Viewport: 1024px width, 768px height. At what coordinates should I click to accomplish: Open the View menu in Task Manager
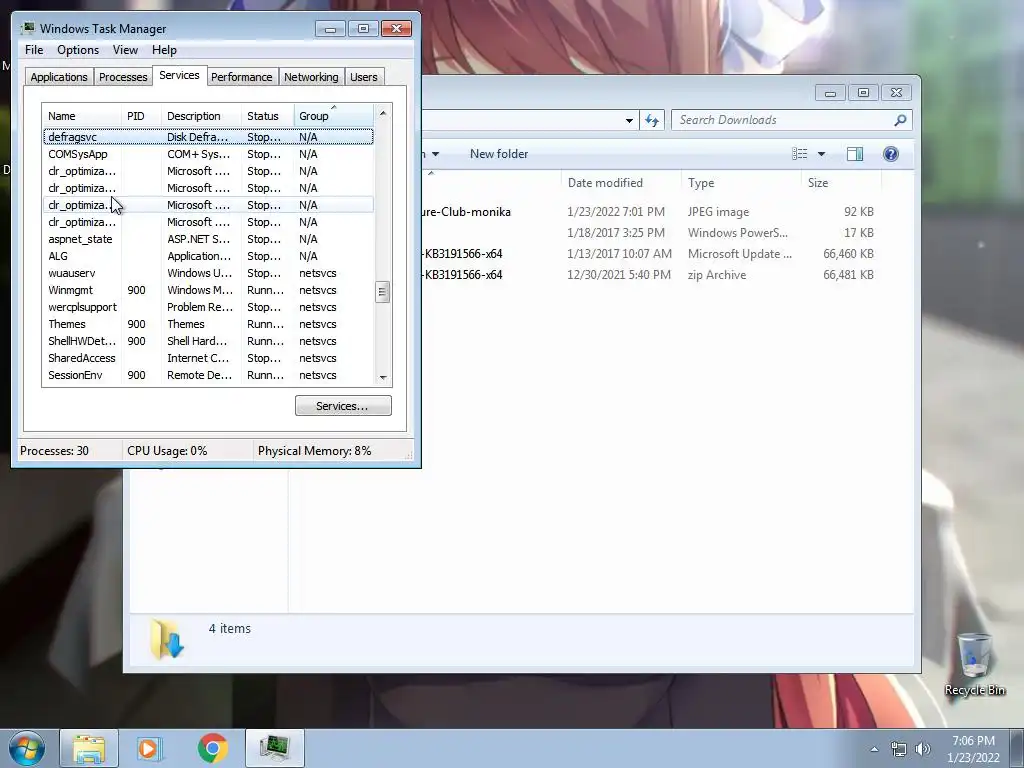[x=125, y=50]
